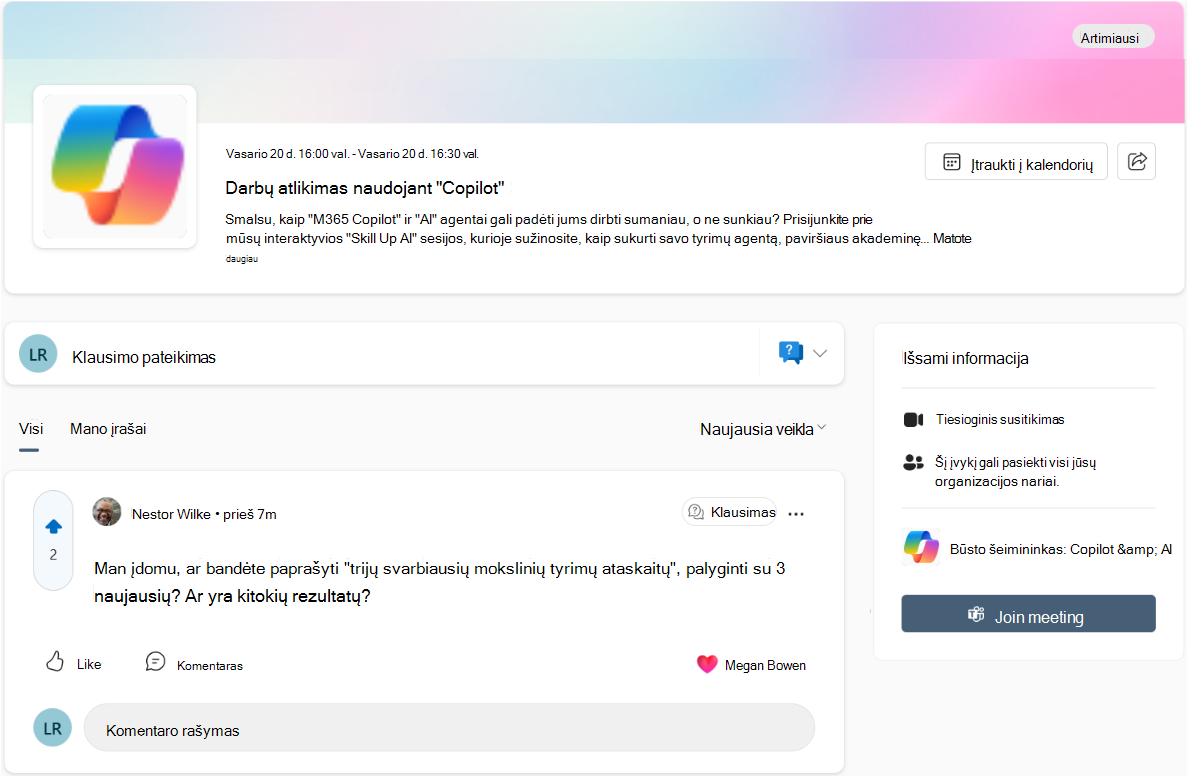Click the Artimiausi badge

pyautogui.click(x=1113, y=37)
